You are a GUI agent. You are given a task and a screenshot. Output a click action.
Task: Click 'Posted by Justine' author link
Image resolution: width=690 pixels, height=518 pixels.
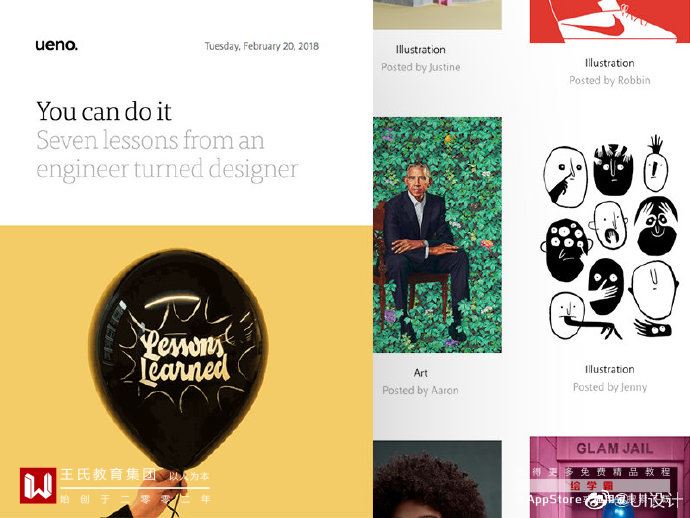pyautogui.click(x=421, y=67)
